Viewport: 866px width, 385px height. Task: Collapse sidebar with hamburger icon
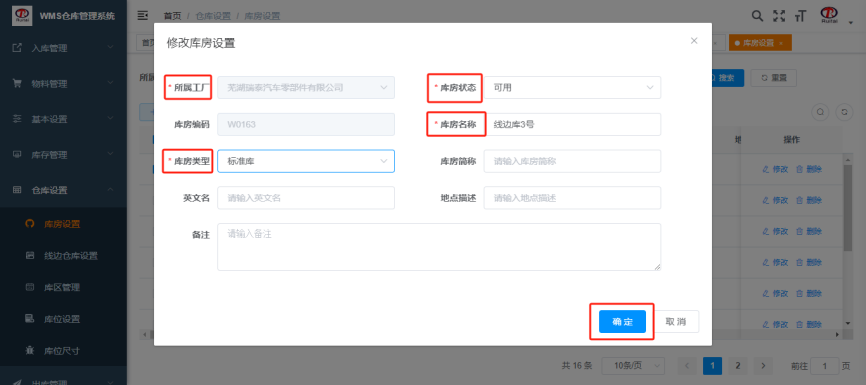point(142,15)
